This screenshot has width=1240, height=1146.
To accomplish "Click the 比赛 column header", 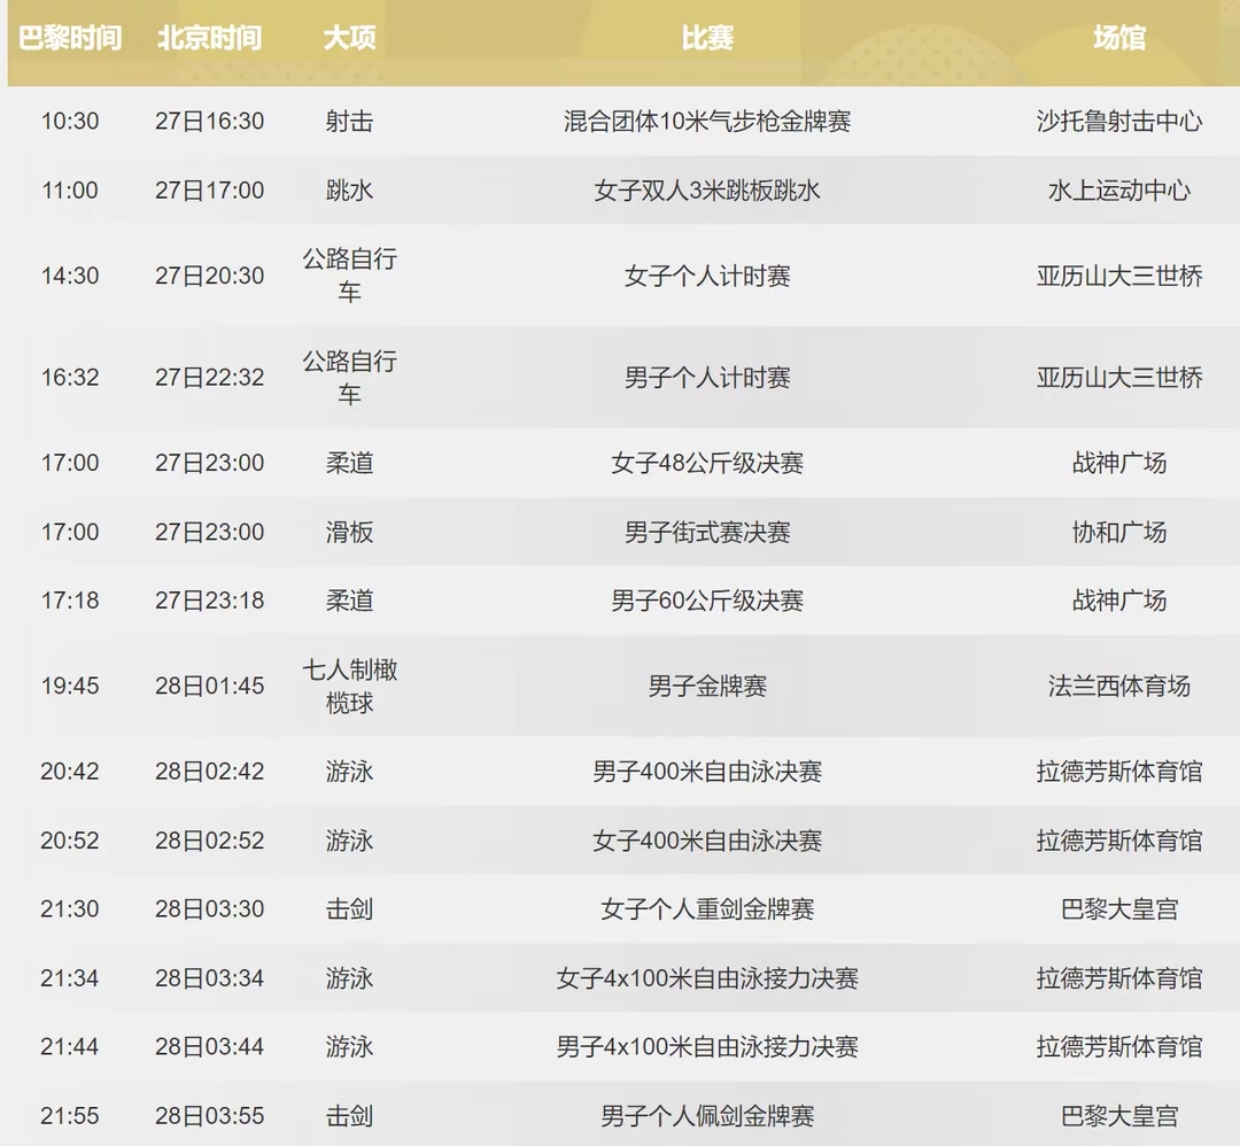I will pyautogui.click(x=707, y=38).
